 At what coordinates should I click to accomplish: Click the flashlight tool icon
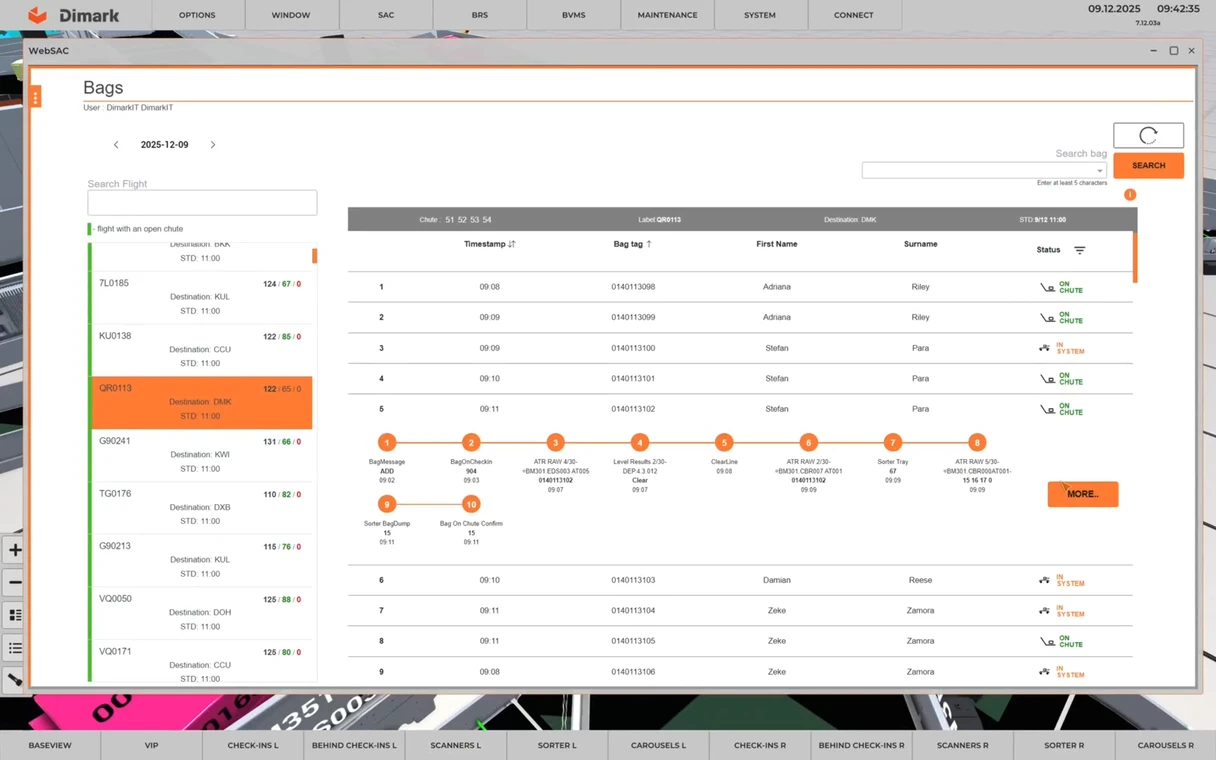tap(15, 680)
